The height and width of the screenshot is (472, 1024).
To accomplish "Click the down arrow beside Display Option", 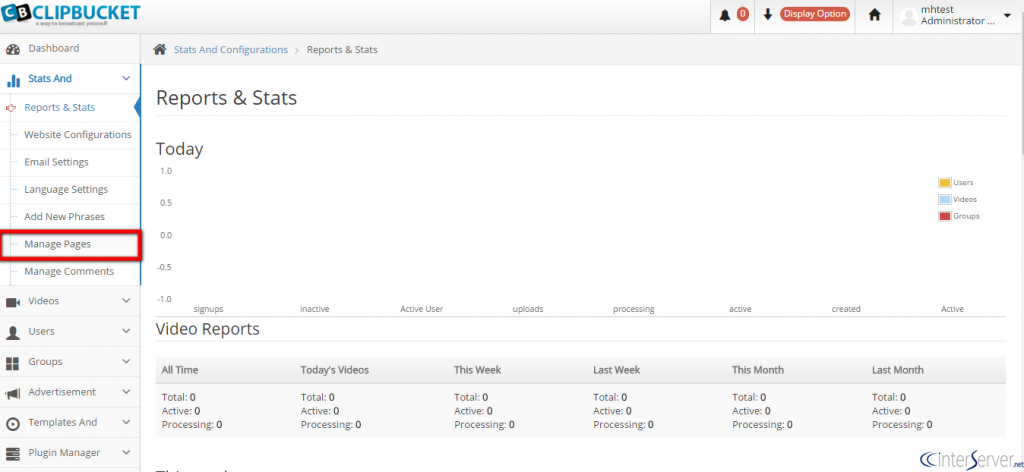I will (768, 14).
